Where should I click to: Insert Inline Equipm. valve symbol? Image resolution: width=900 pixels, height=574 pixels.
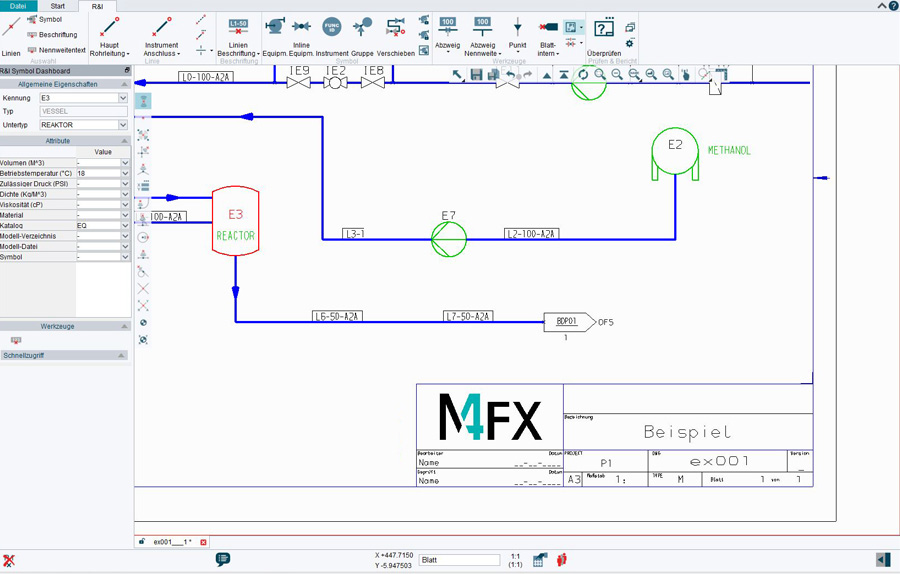(x=301, y=36)
